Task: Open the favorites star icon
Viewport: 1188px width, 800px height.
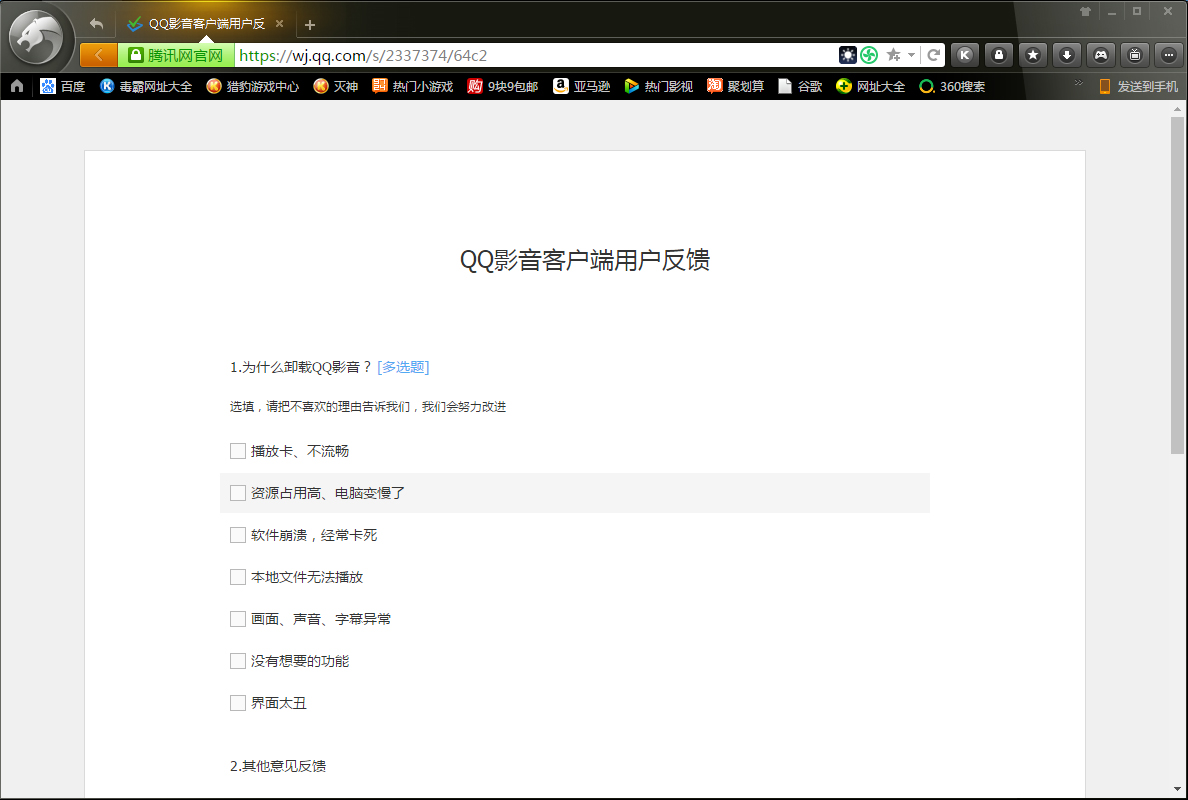Action: (x=1032, y=54)
